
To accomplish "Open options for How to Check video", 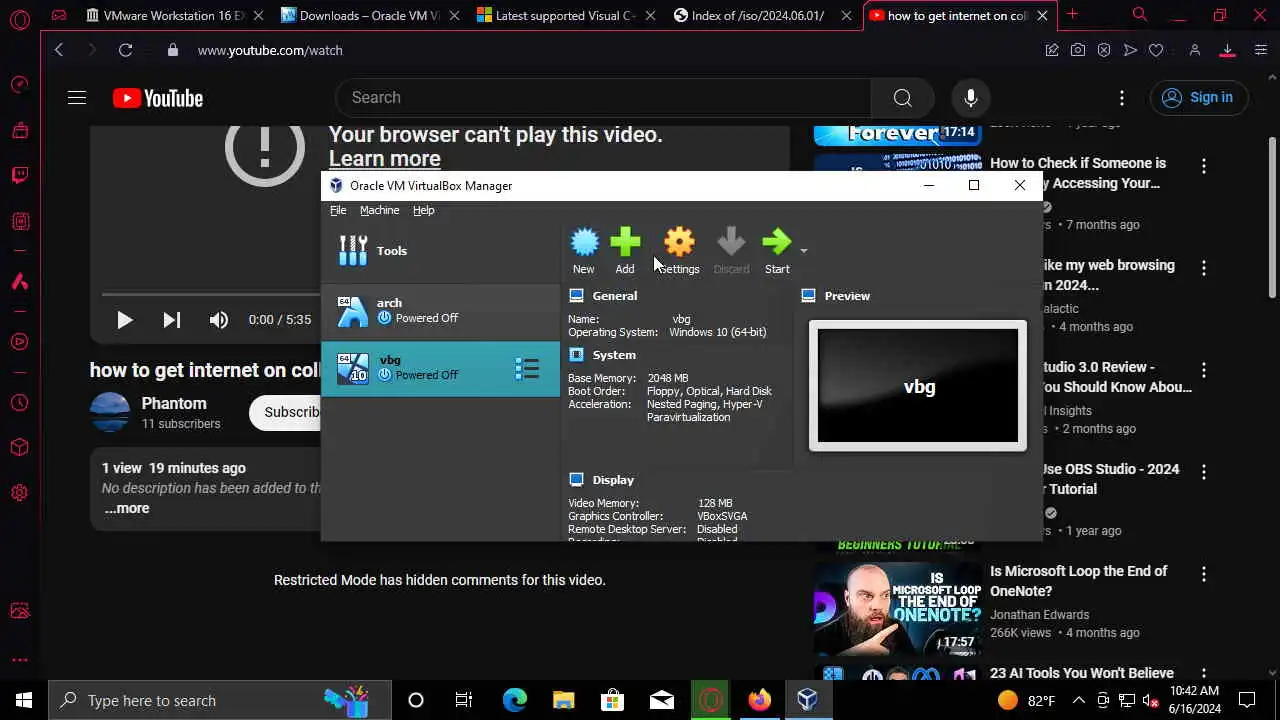I will [x=1204, y=167].
